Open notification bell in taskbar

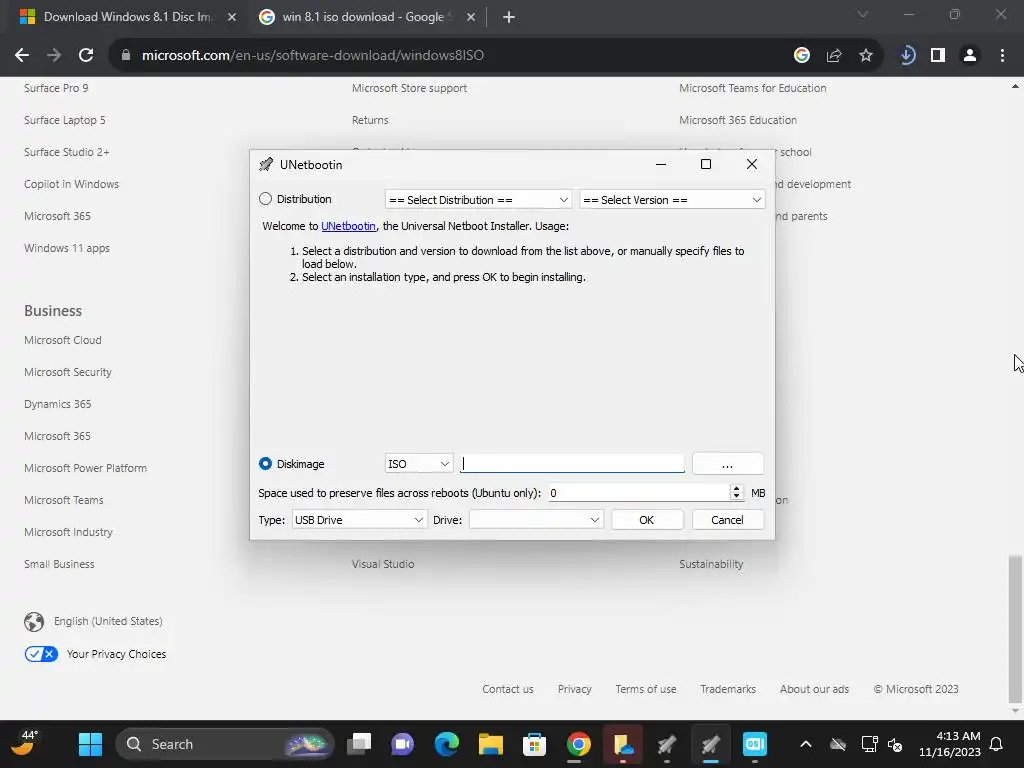(997, 744)
